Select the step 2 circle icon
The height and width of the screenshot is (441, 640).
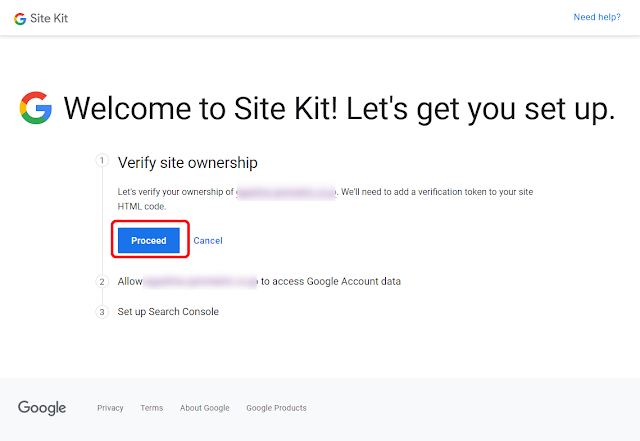click(102, 282)
